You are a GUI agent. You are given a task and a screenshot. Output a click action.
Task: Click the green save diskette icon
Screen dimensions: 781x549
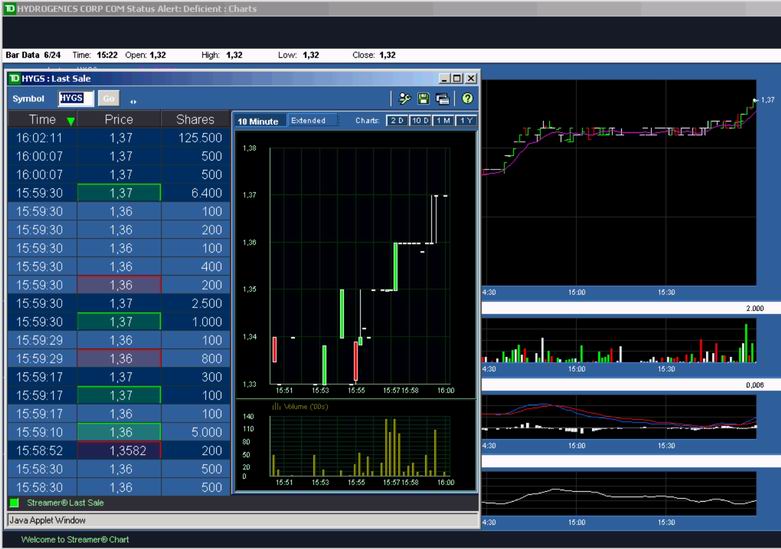pos(423,99)
